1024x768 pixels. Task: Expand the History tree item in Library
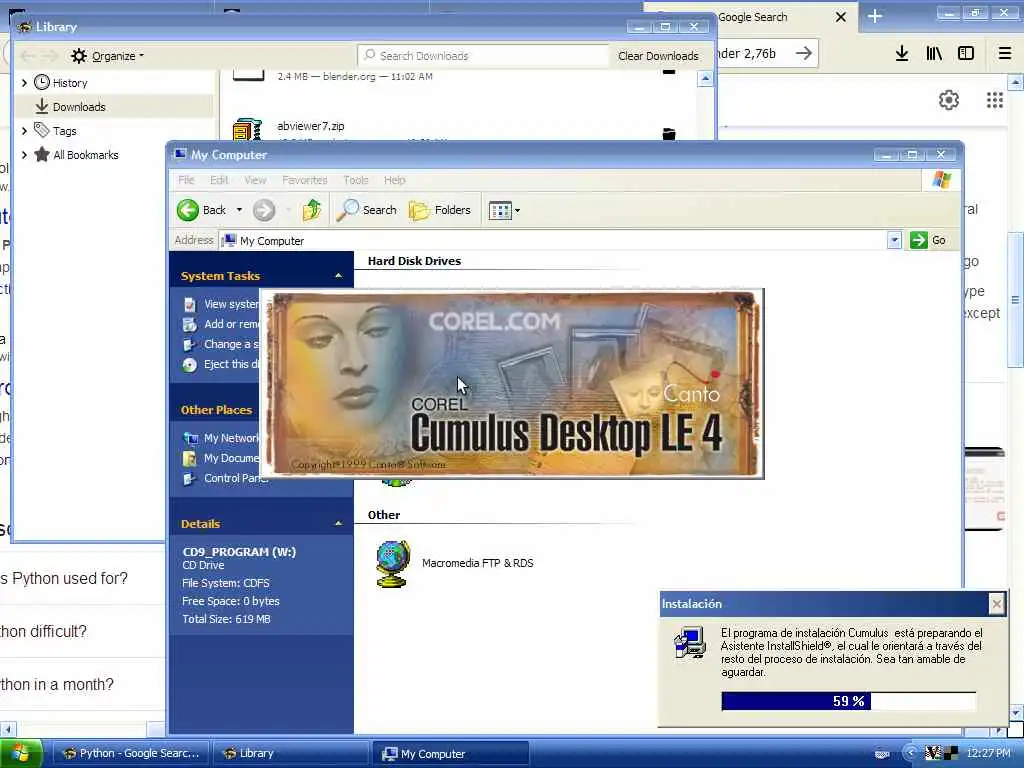(x=24, y=83)
